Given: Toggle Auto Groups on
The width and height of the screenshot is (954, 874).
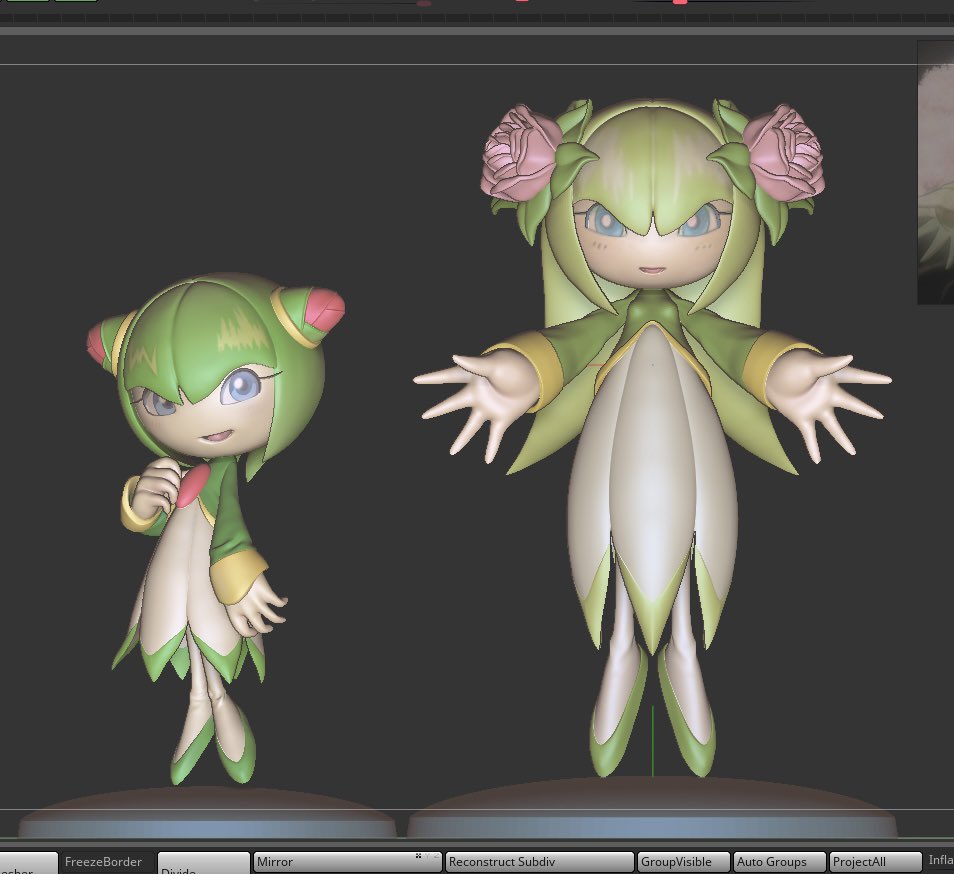Looking at the screenshot, I should (x=778, y=861).
